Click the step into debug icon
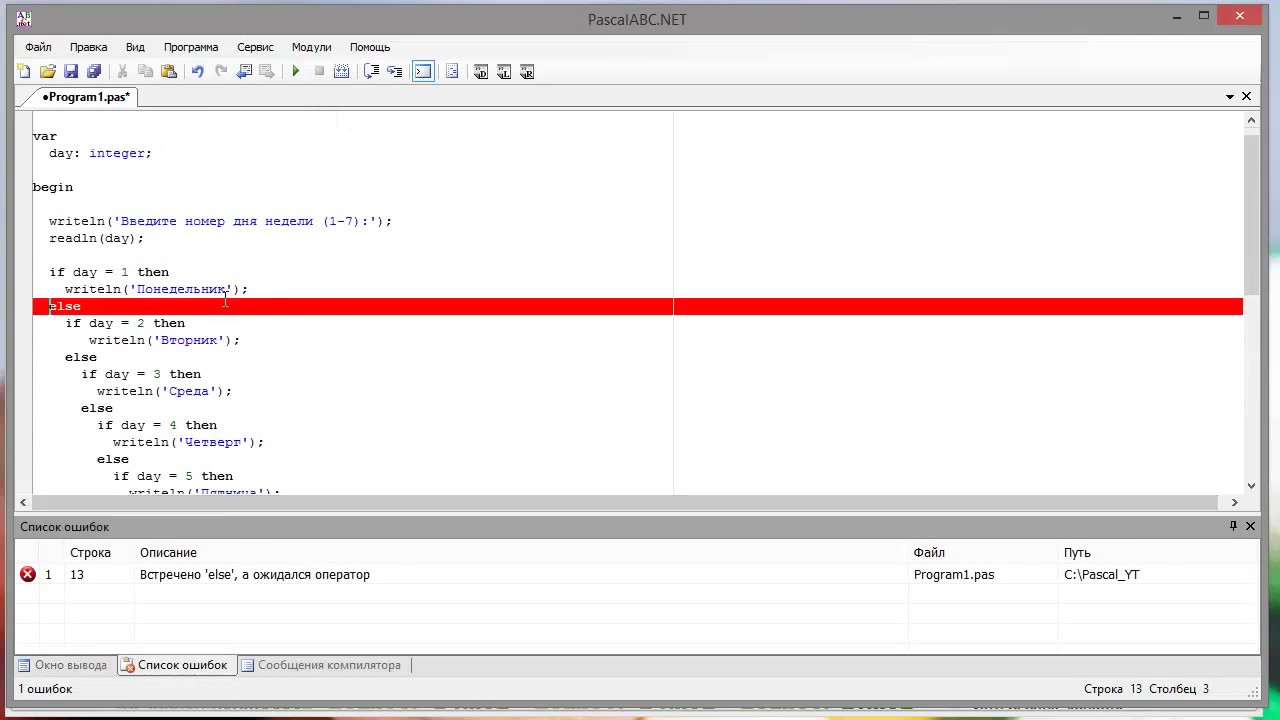The height and width of the screenshot is (720, 1280). [x=395, y=71]
